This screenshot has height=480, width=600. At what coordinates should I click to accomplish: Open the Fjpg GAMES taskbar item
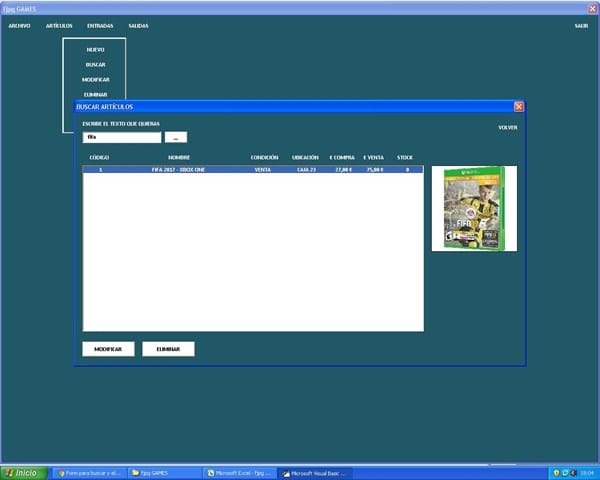pyautogui.click(x=162, y=472)
